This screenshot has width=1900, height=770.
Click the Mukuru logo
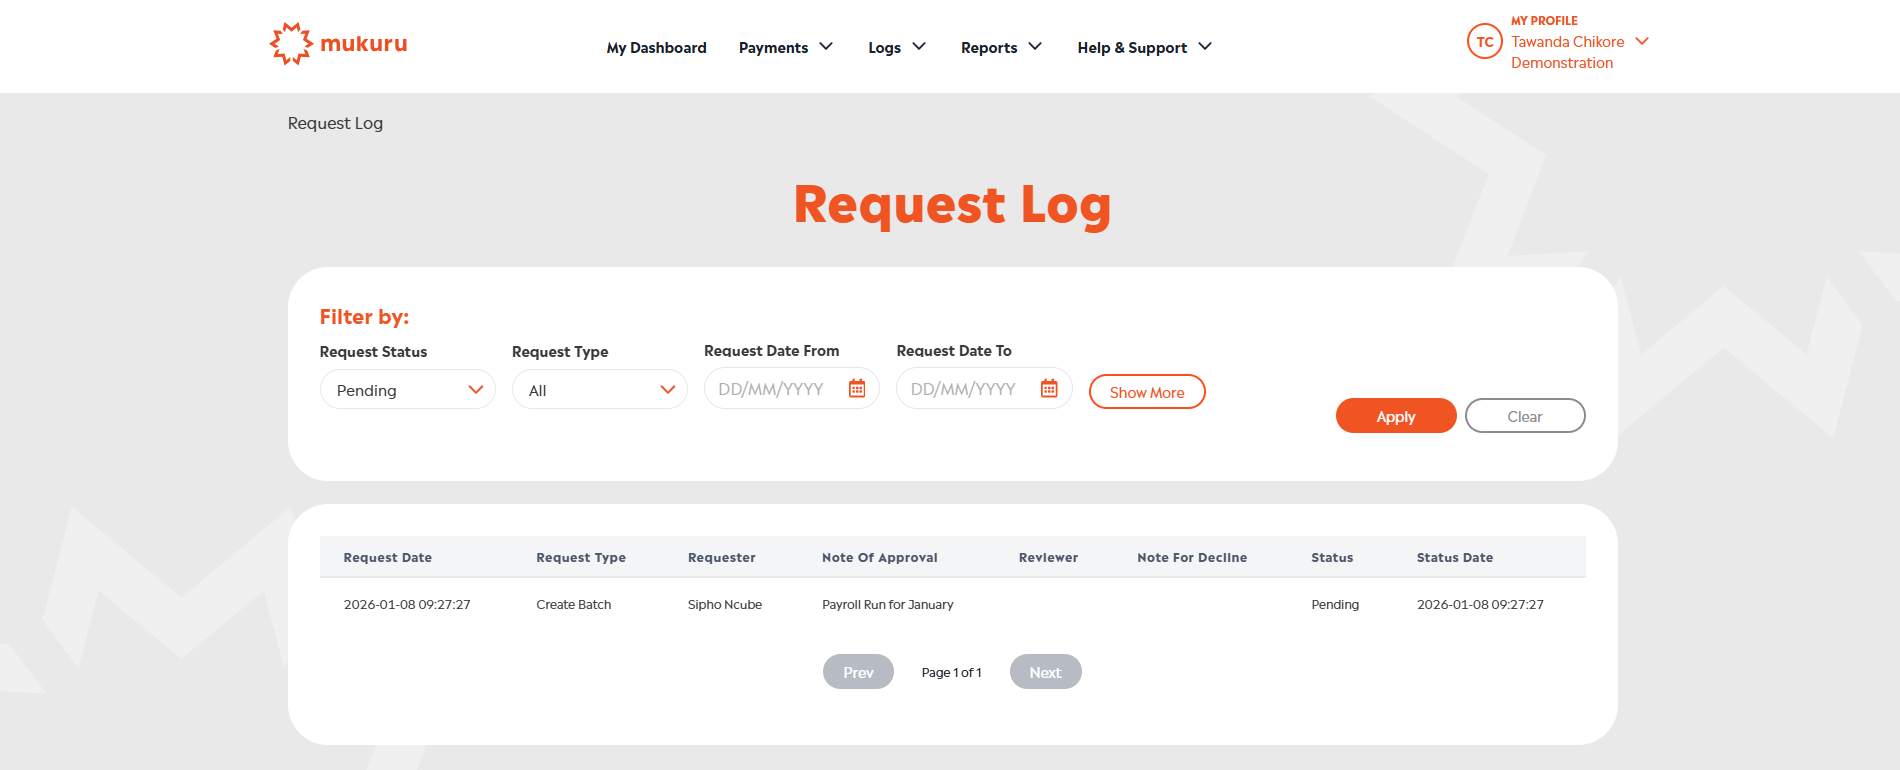(339, 44)
